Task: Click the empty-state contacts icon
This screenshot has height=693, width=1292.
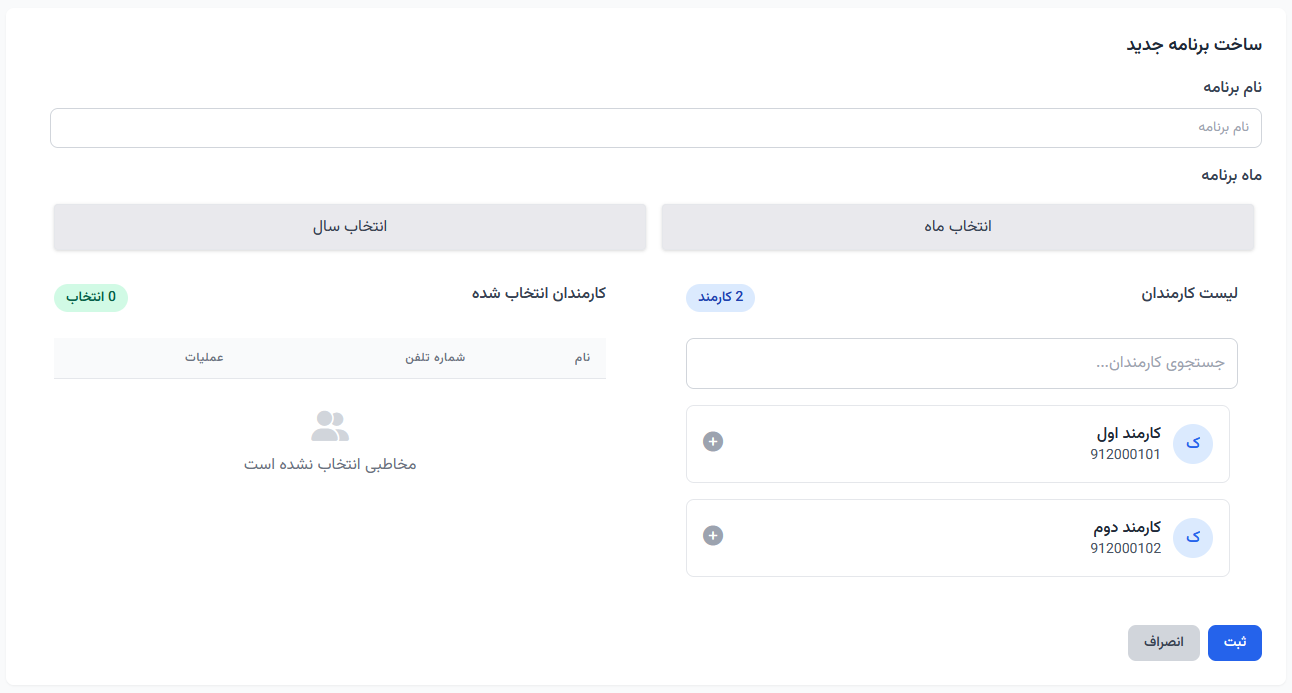Action: pos(329,424)
